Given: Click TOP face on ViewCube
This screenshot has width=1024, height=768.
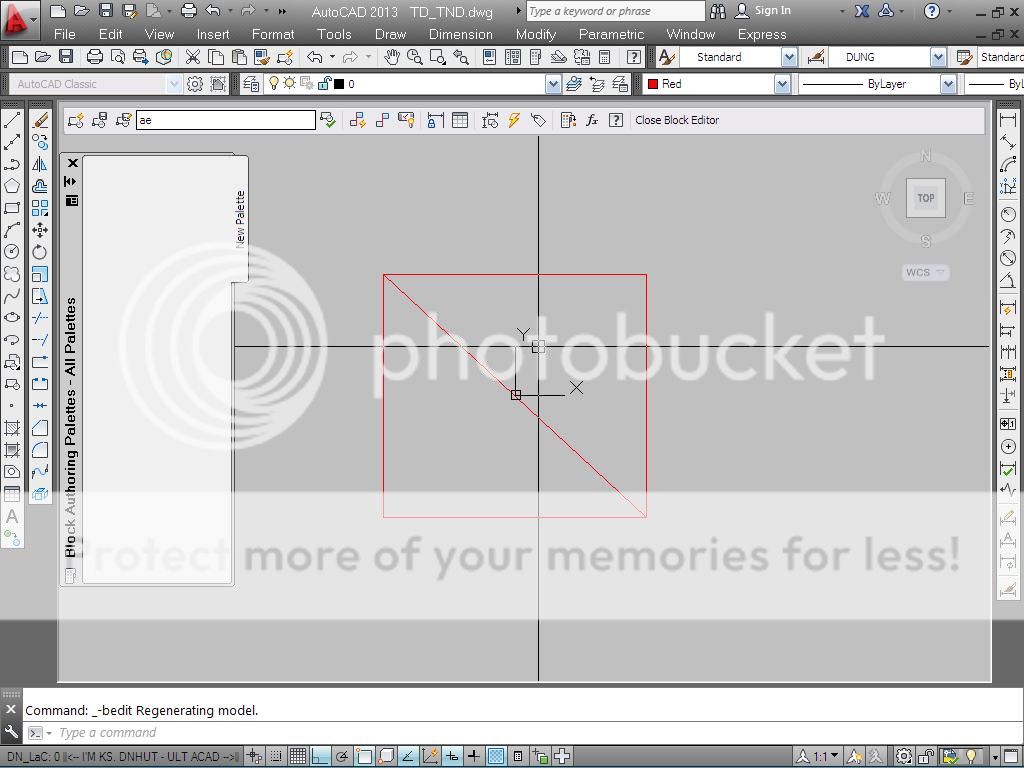Looking at the screenshot, I should (925, 198).
